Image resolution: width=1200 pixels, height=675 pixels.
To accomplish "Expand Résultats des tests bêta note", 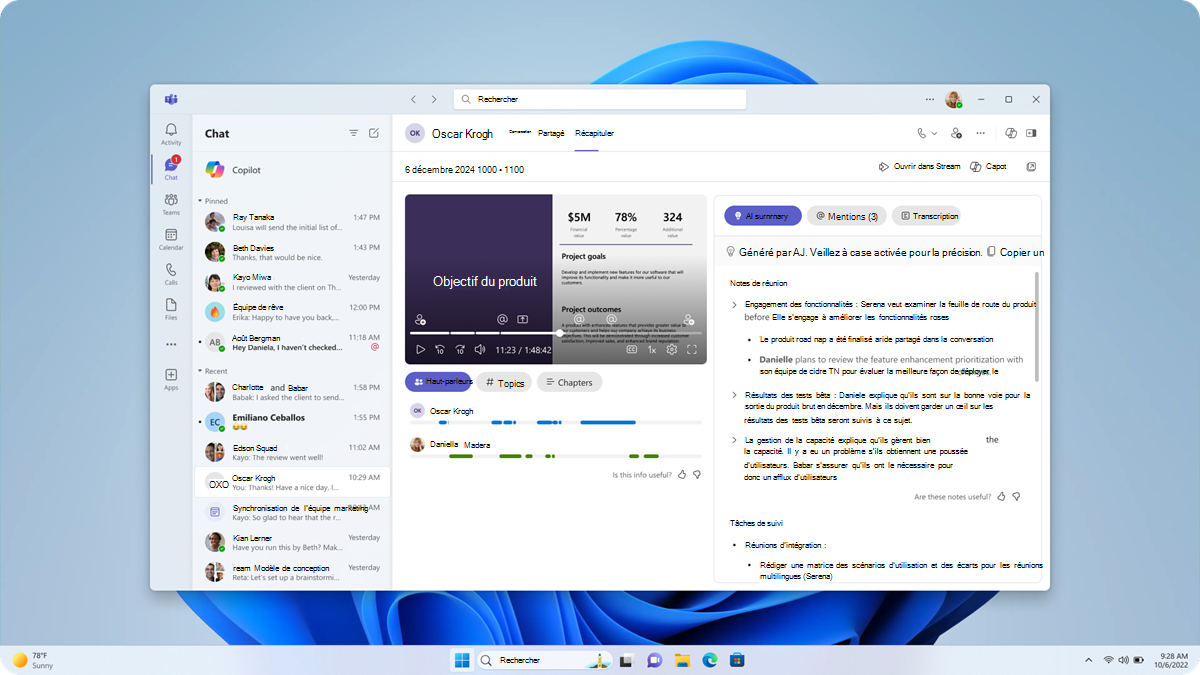I will pos(735,395).
